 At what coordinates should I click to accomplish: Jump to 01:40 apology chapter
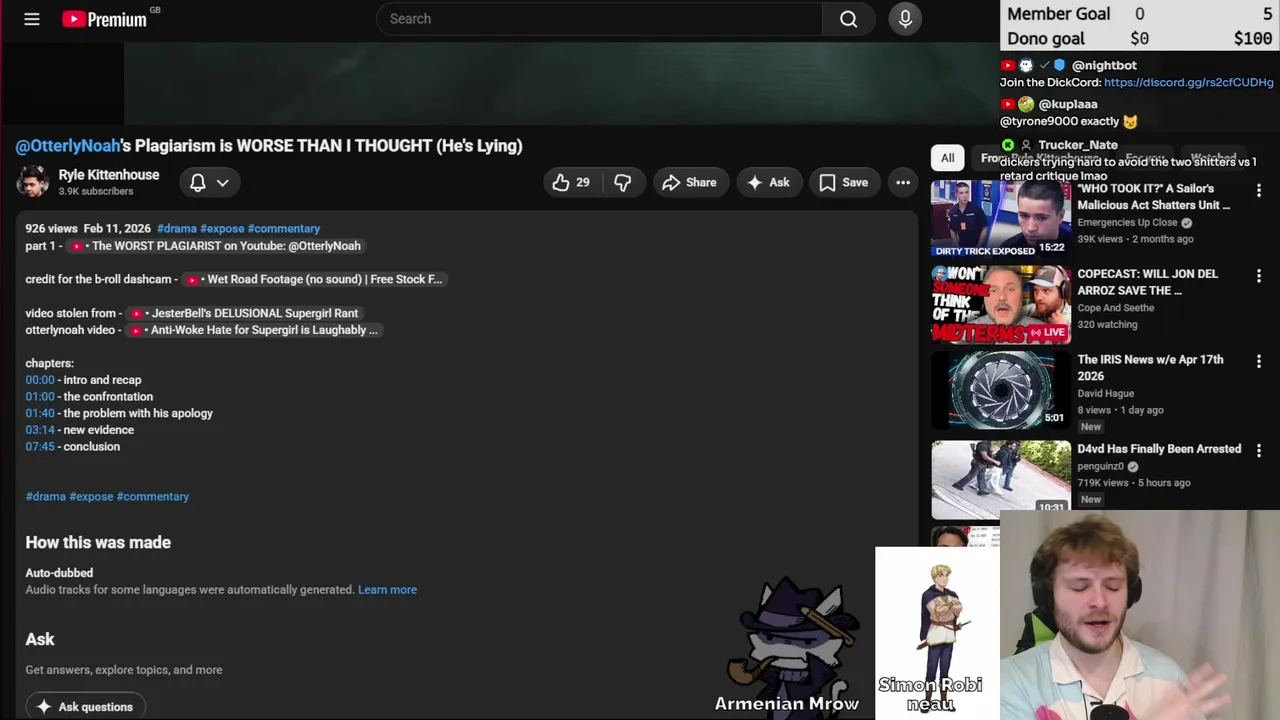(40, 414)
